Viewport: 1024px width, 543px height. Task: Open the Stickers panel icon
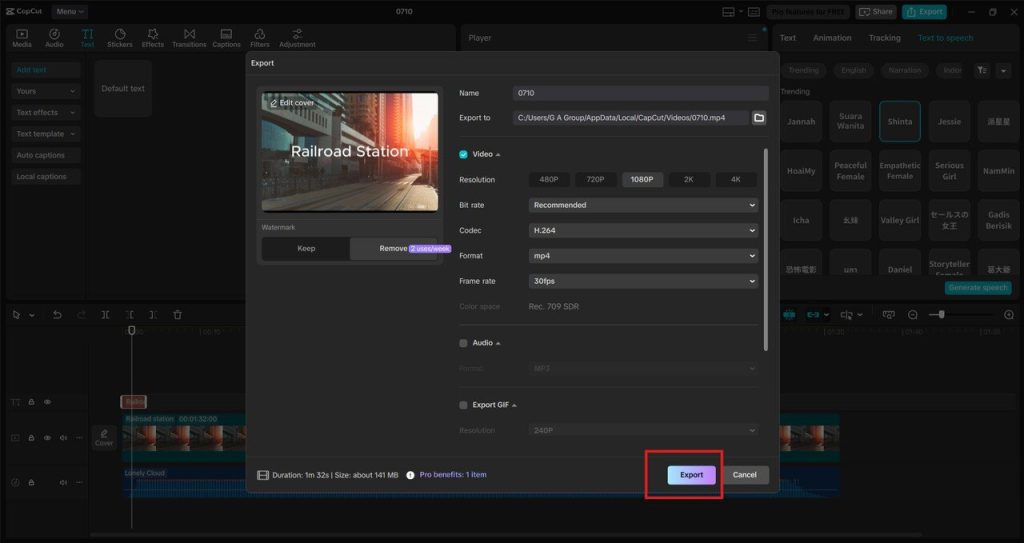[x=120, y=38]
